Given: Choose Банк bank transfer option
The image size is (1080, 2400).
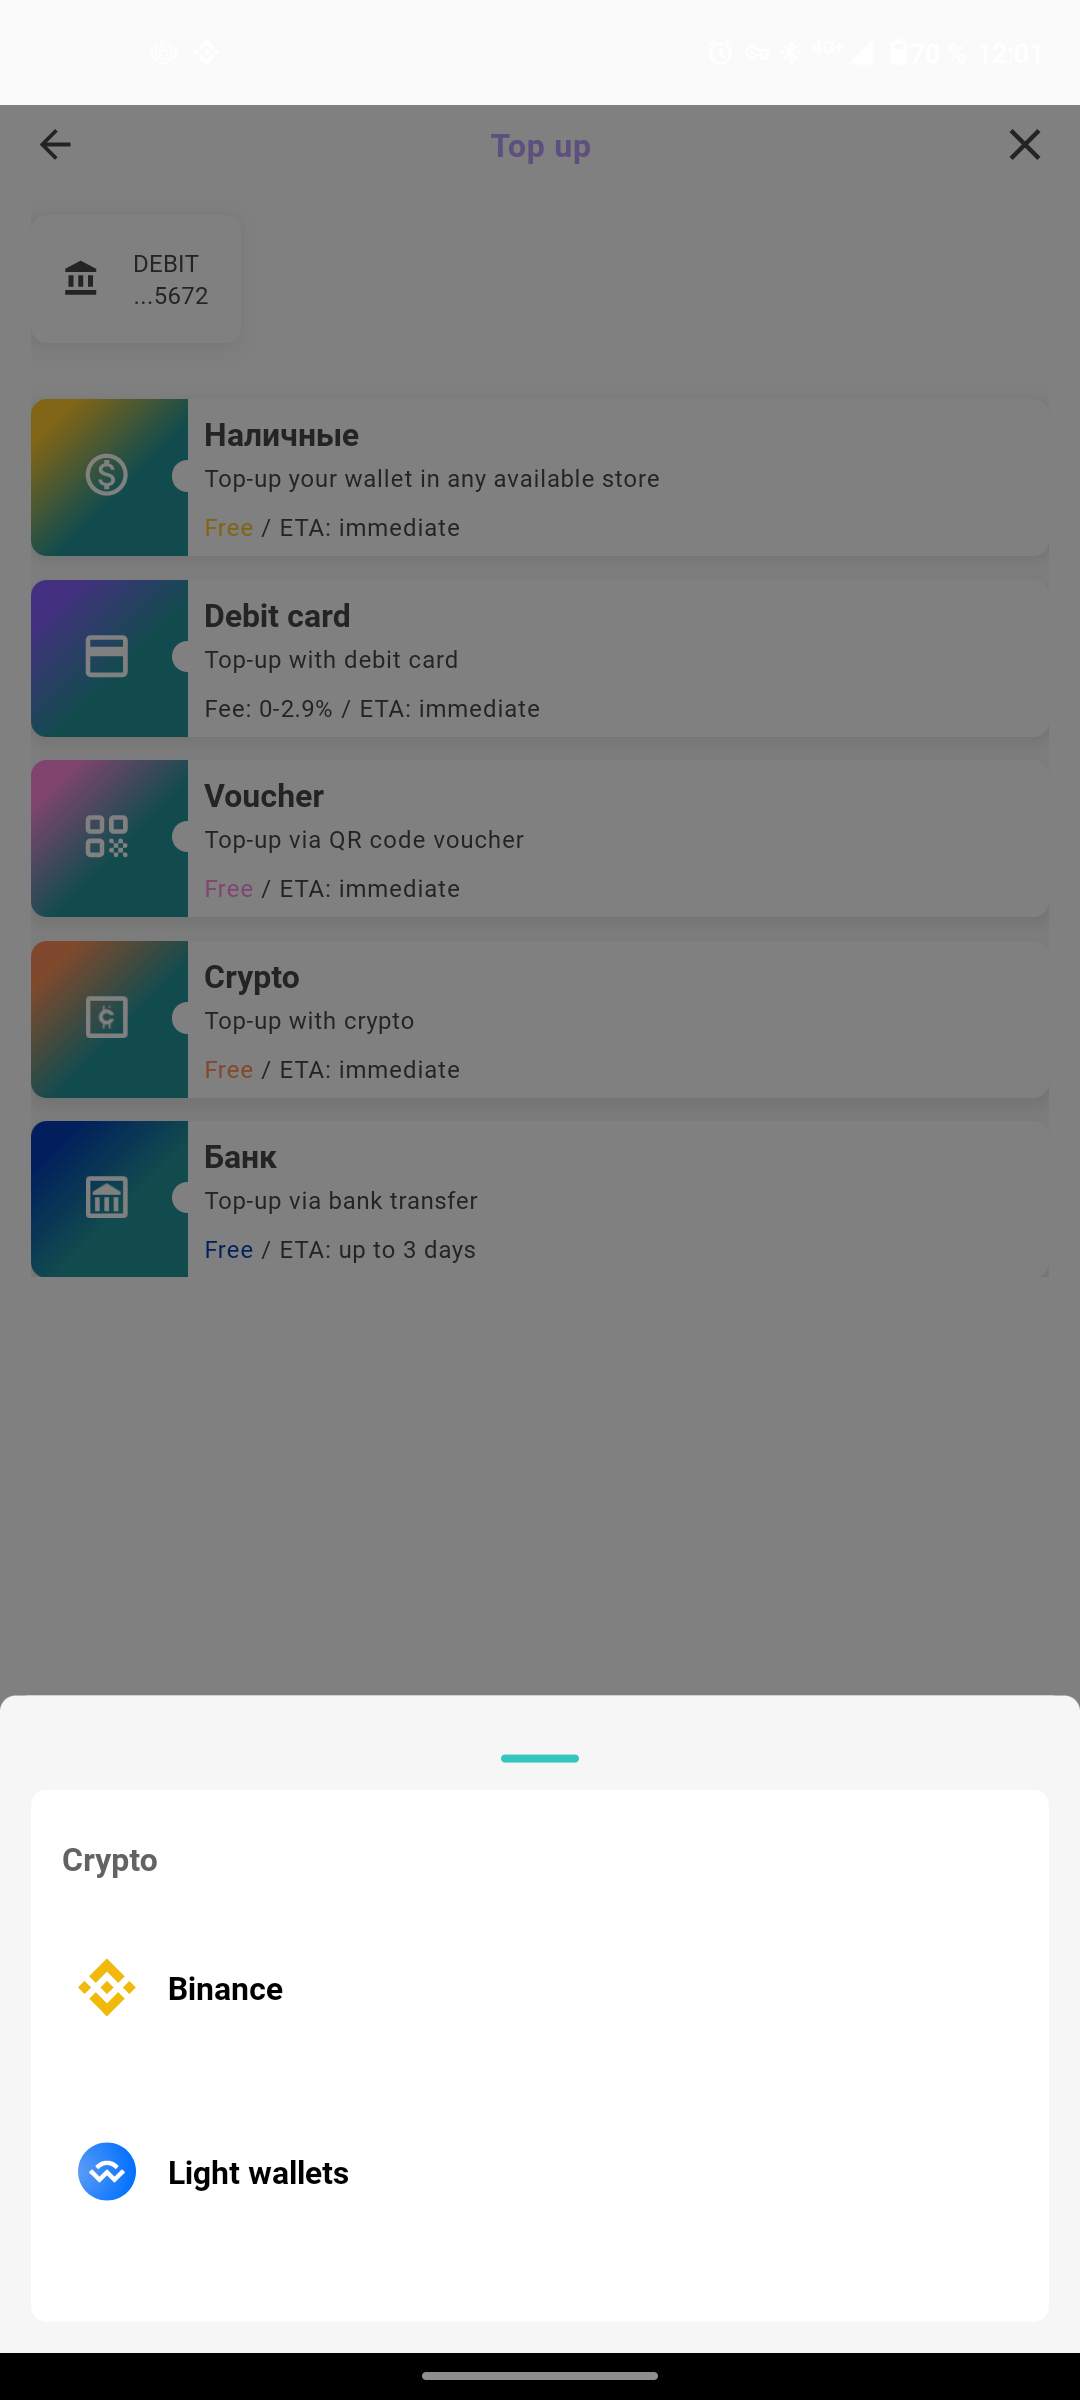Looking at the screenshot, I should tap(540, 1199).
